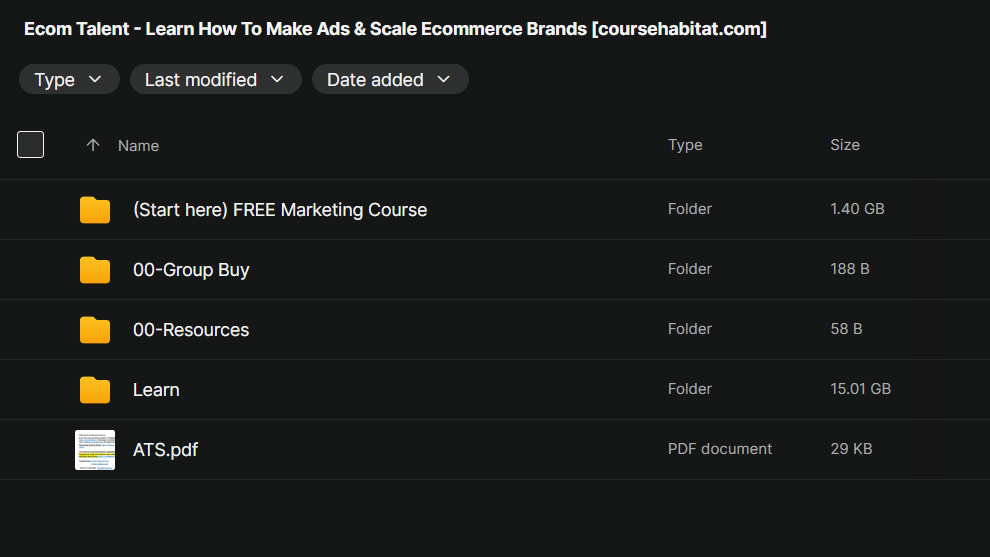Click the 00-Group Buy folder icon
The width and height of the screenshot is (990, 557).
pyautogui.click(x=95, y=270)
